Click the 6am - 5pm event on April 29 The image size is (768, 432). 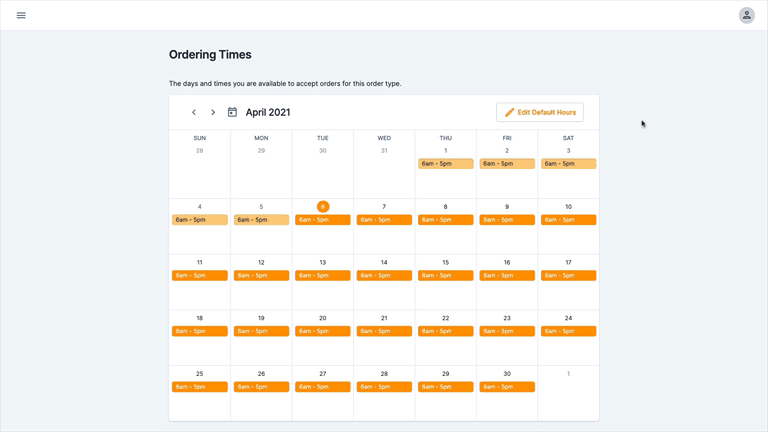point(446,387)
